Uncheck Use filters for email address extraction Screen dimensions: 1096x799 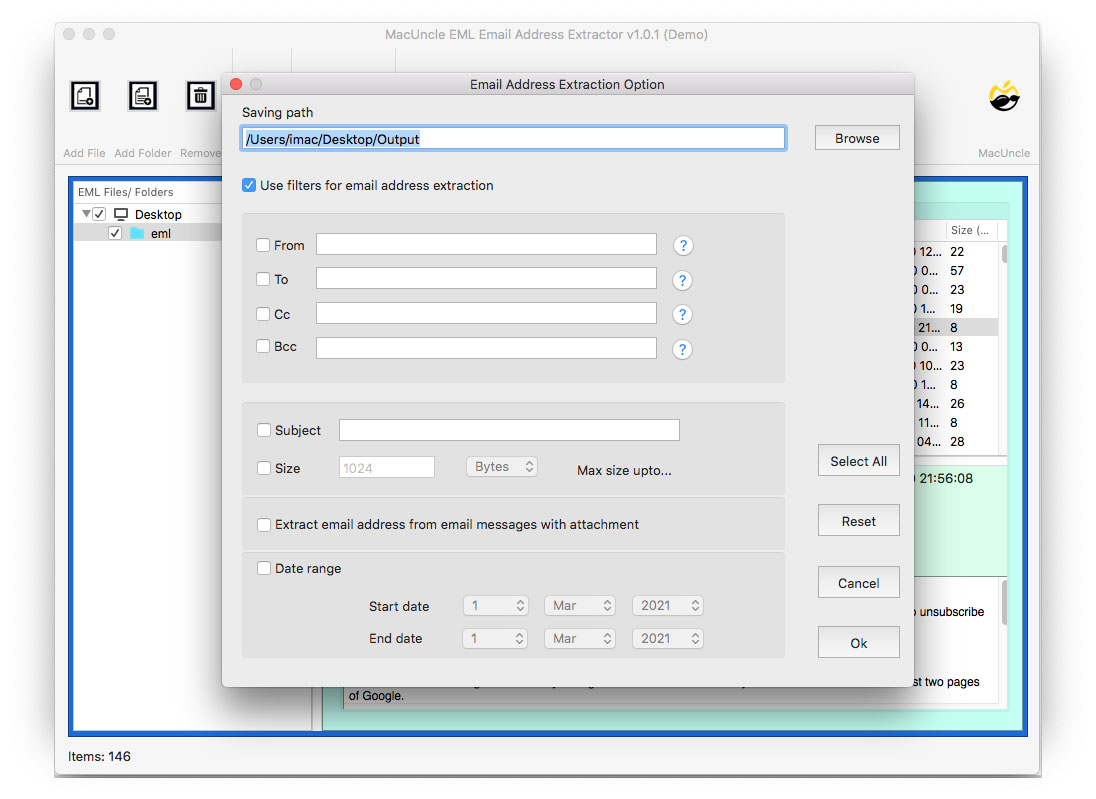click(249, 185)
